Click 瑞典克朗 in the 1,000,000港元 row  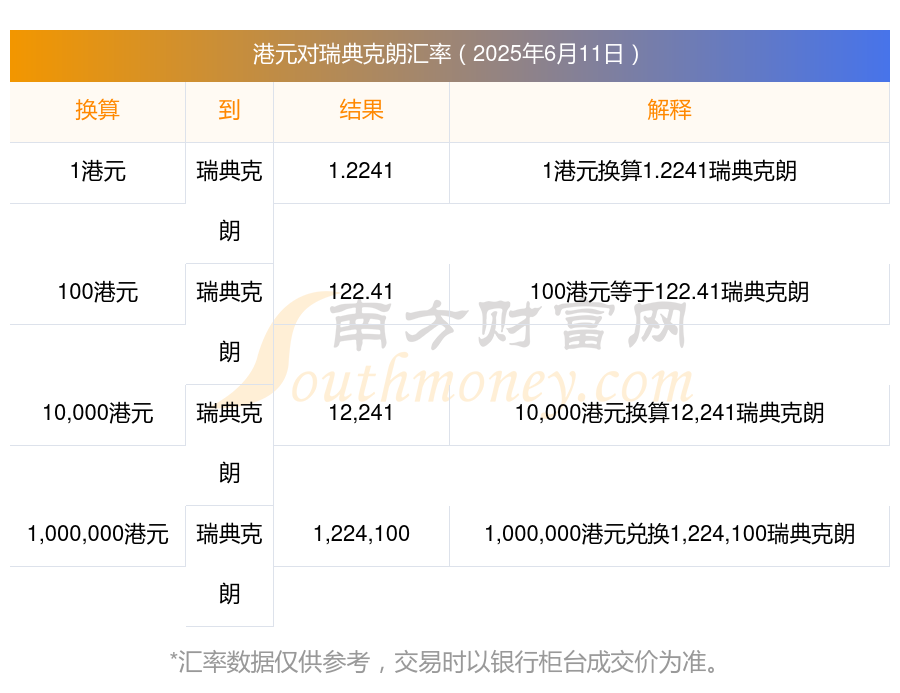pyautogui.click(x=229, y=565)
